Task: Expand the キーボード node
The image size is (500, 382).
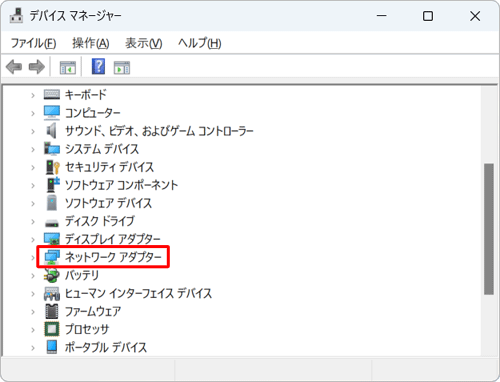Action: pyautogui.click(x=33, y=95)
